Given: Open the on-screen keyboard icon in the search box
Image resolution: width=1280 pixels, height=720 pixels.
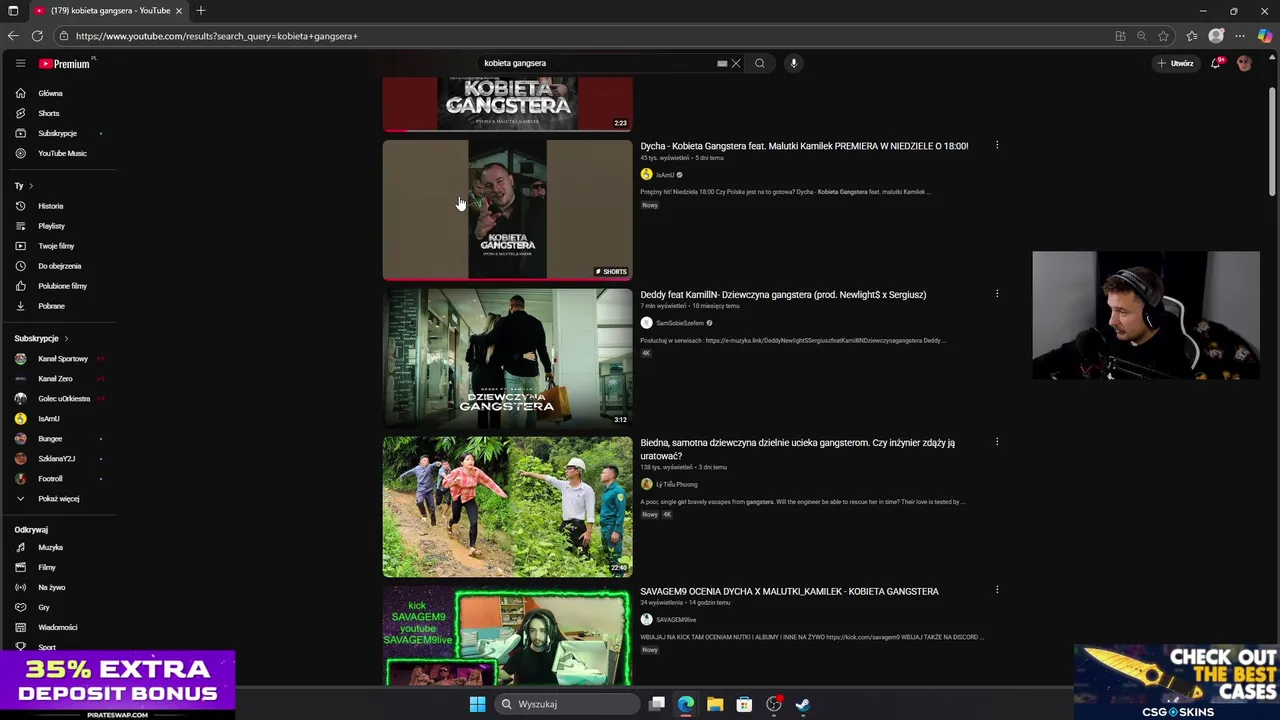Looking at the screenshot, I should pos(722,63).
